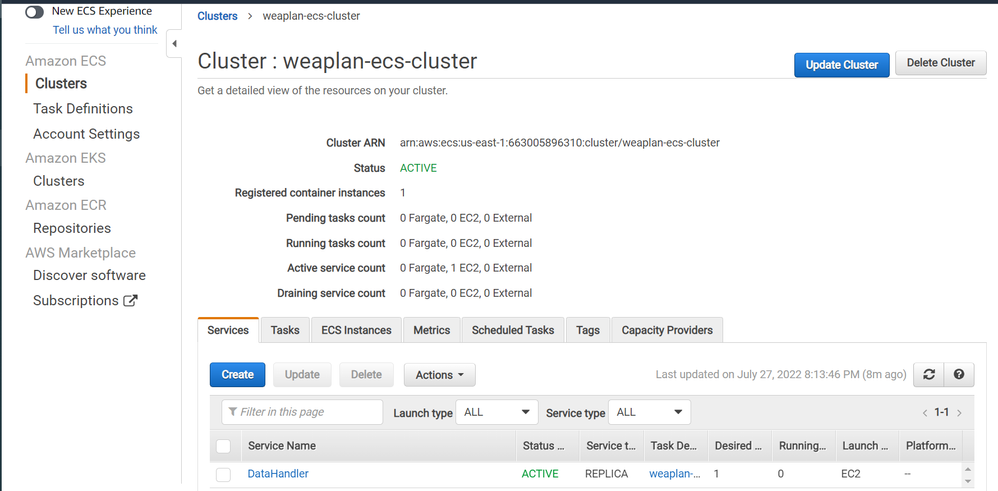Screen dimensions: 998x491
Task: Switch to the Tags tab
Action: [x=587, y=330]
